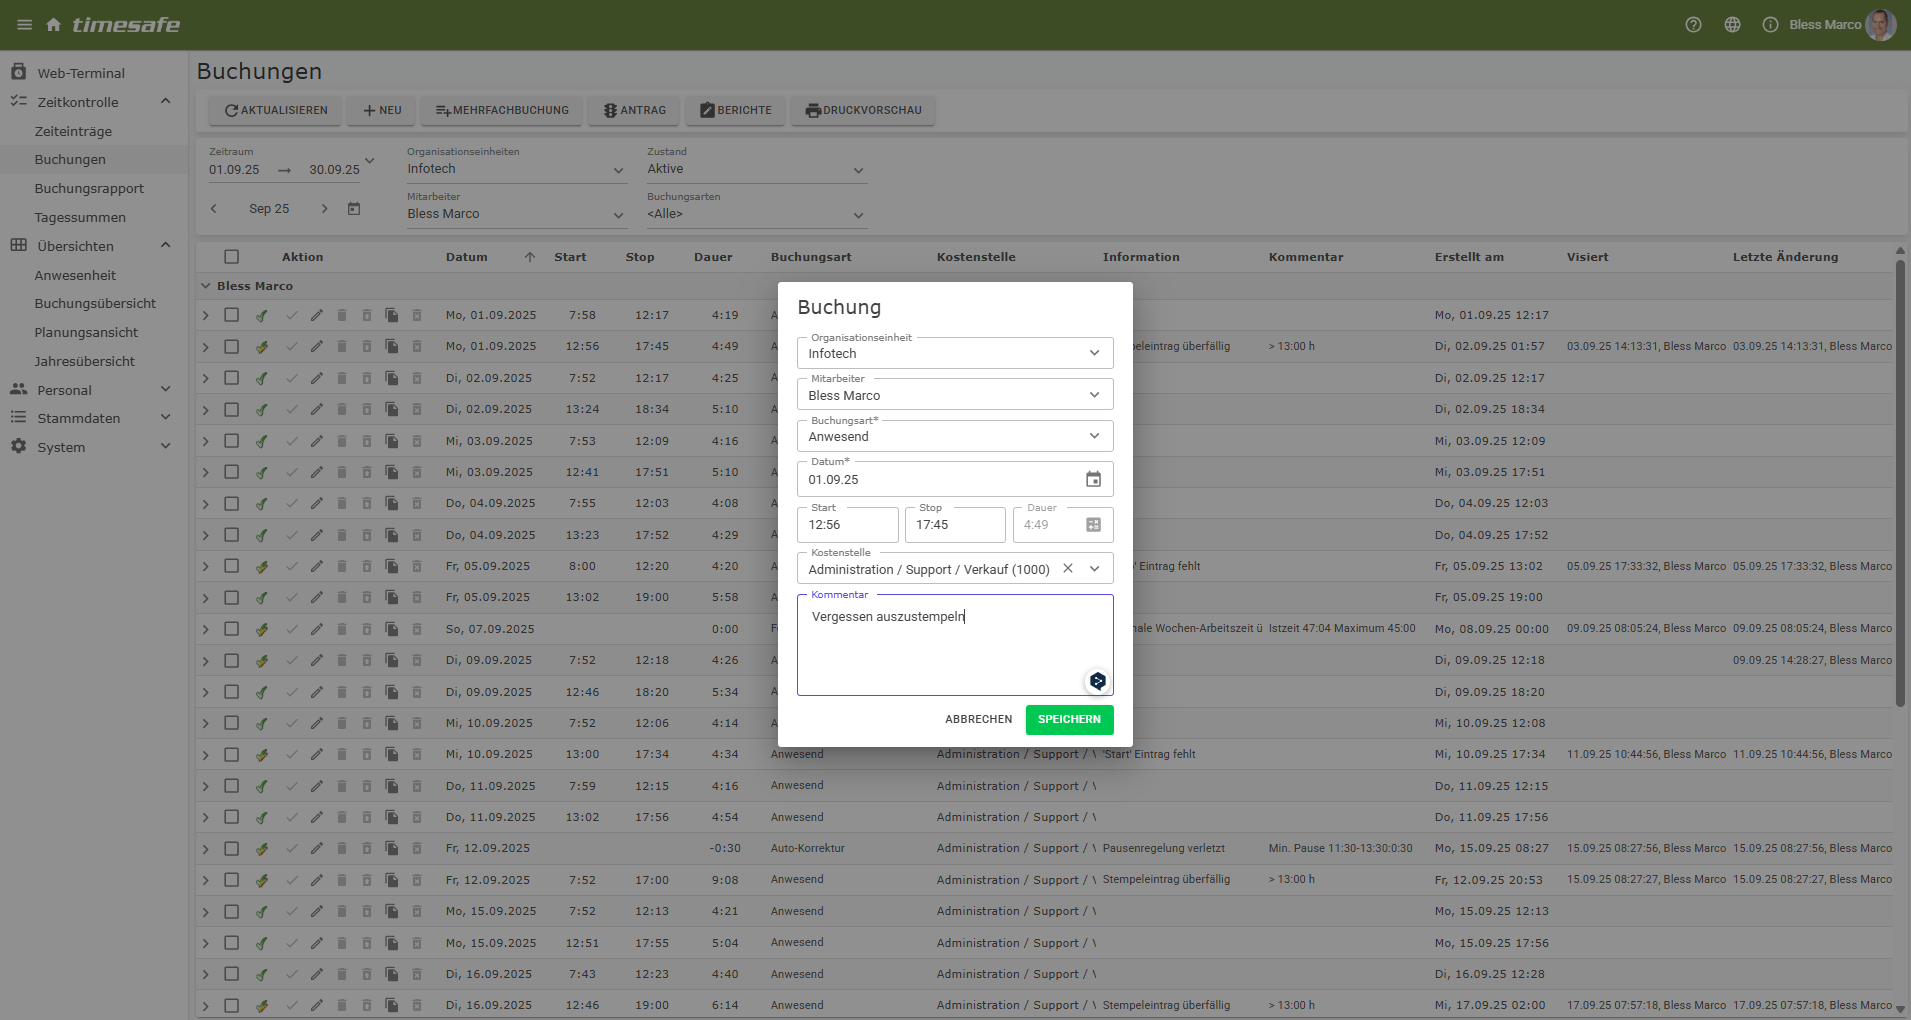Screen dimensions: 1911x1020
Task: Click the hamburger menu icon
Action: [24, 25]
